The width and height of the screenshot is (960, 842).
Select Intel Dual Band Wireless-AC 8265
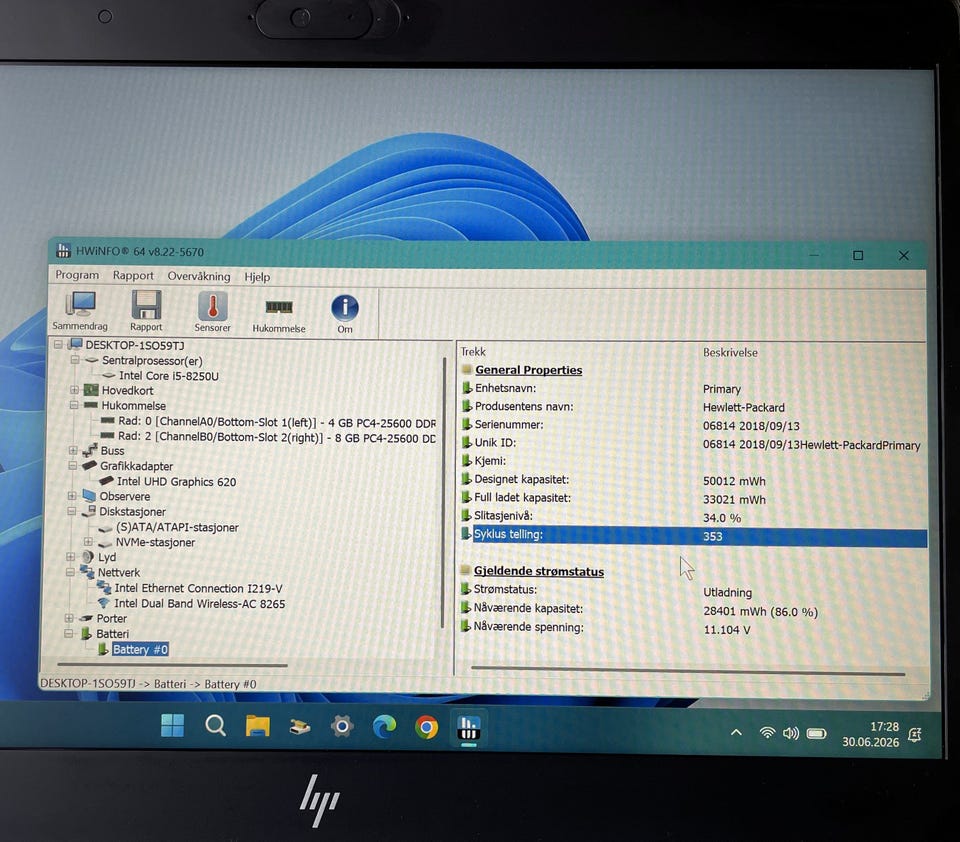(200, 604)
